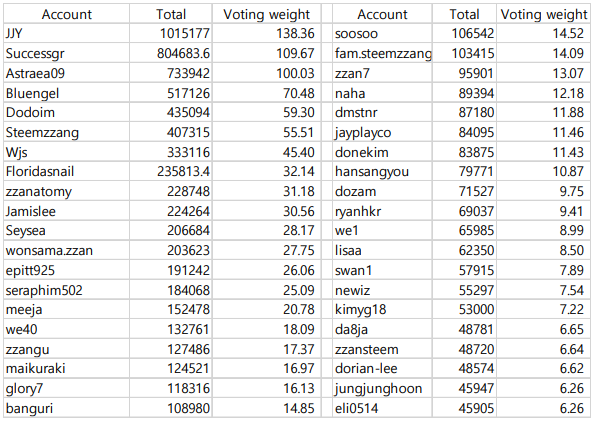This screenshot has height=423, width=595.
Task: Click the jayplayco account cell
Action: coord(382,132)
